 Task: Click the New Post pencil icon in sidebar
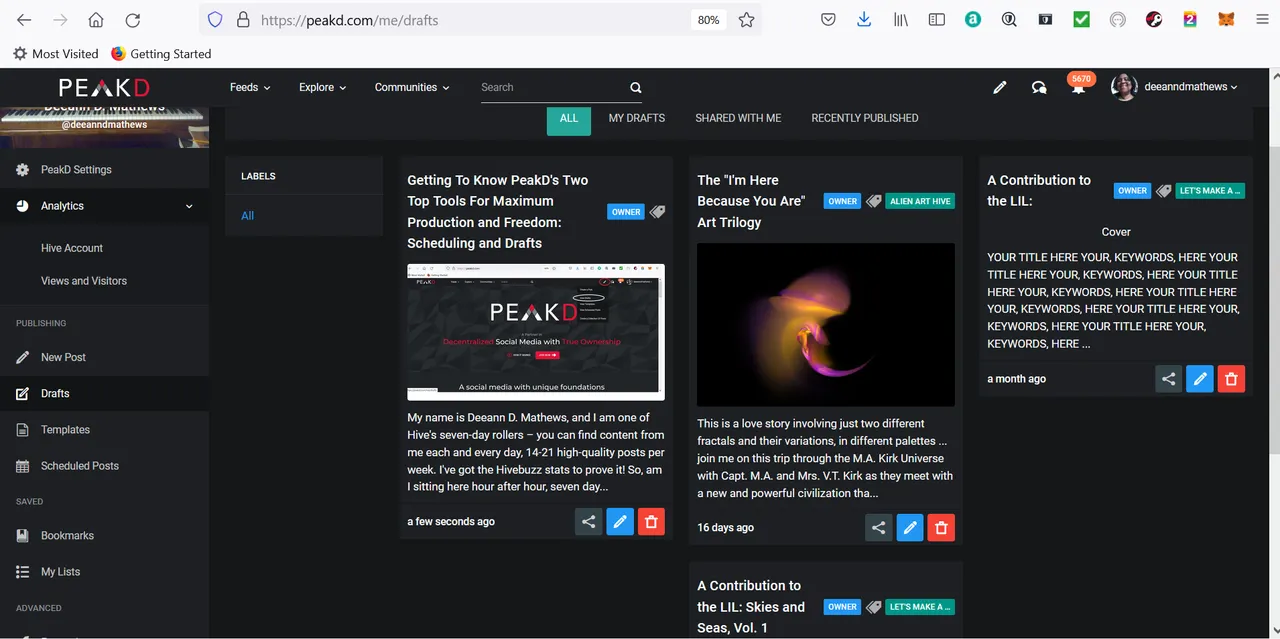[x=23, y=357]
